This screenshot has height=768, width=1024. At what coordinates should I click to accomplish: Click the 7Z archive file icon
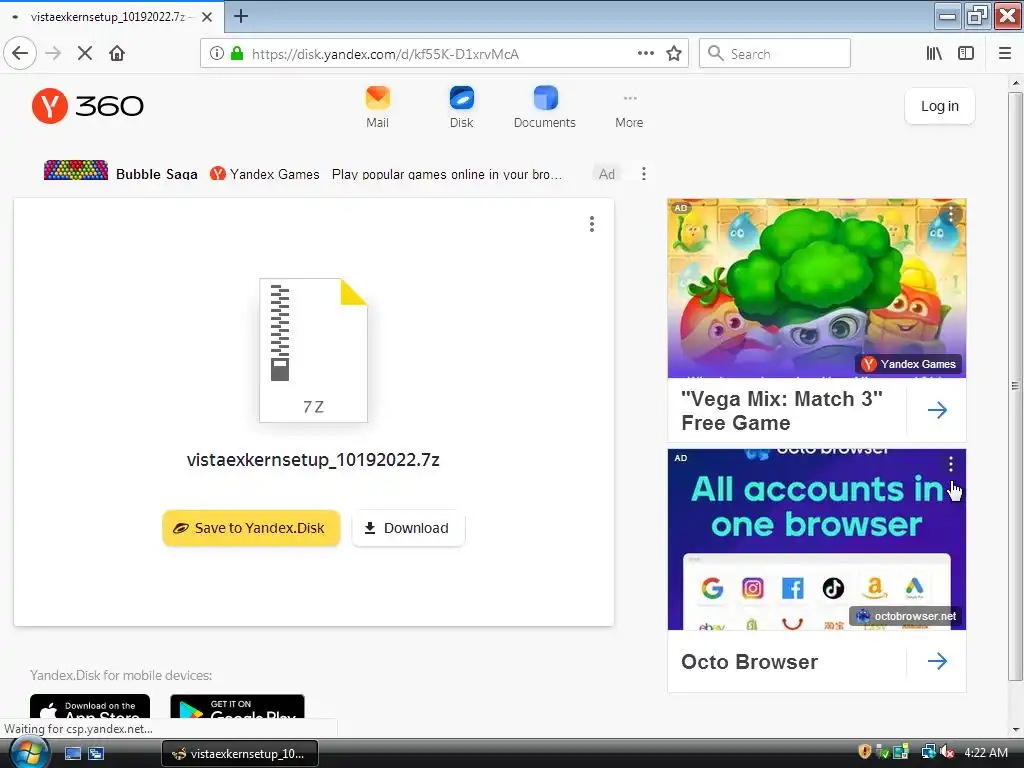click(313, 350)
